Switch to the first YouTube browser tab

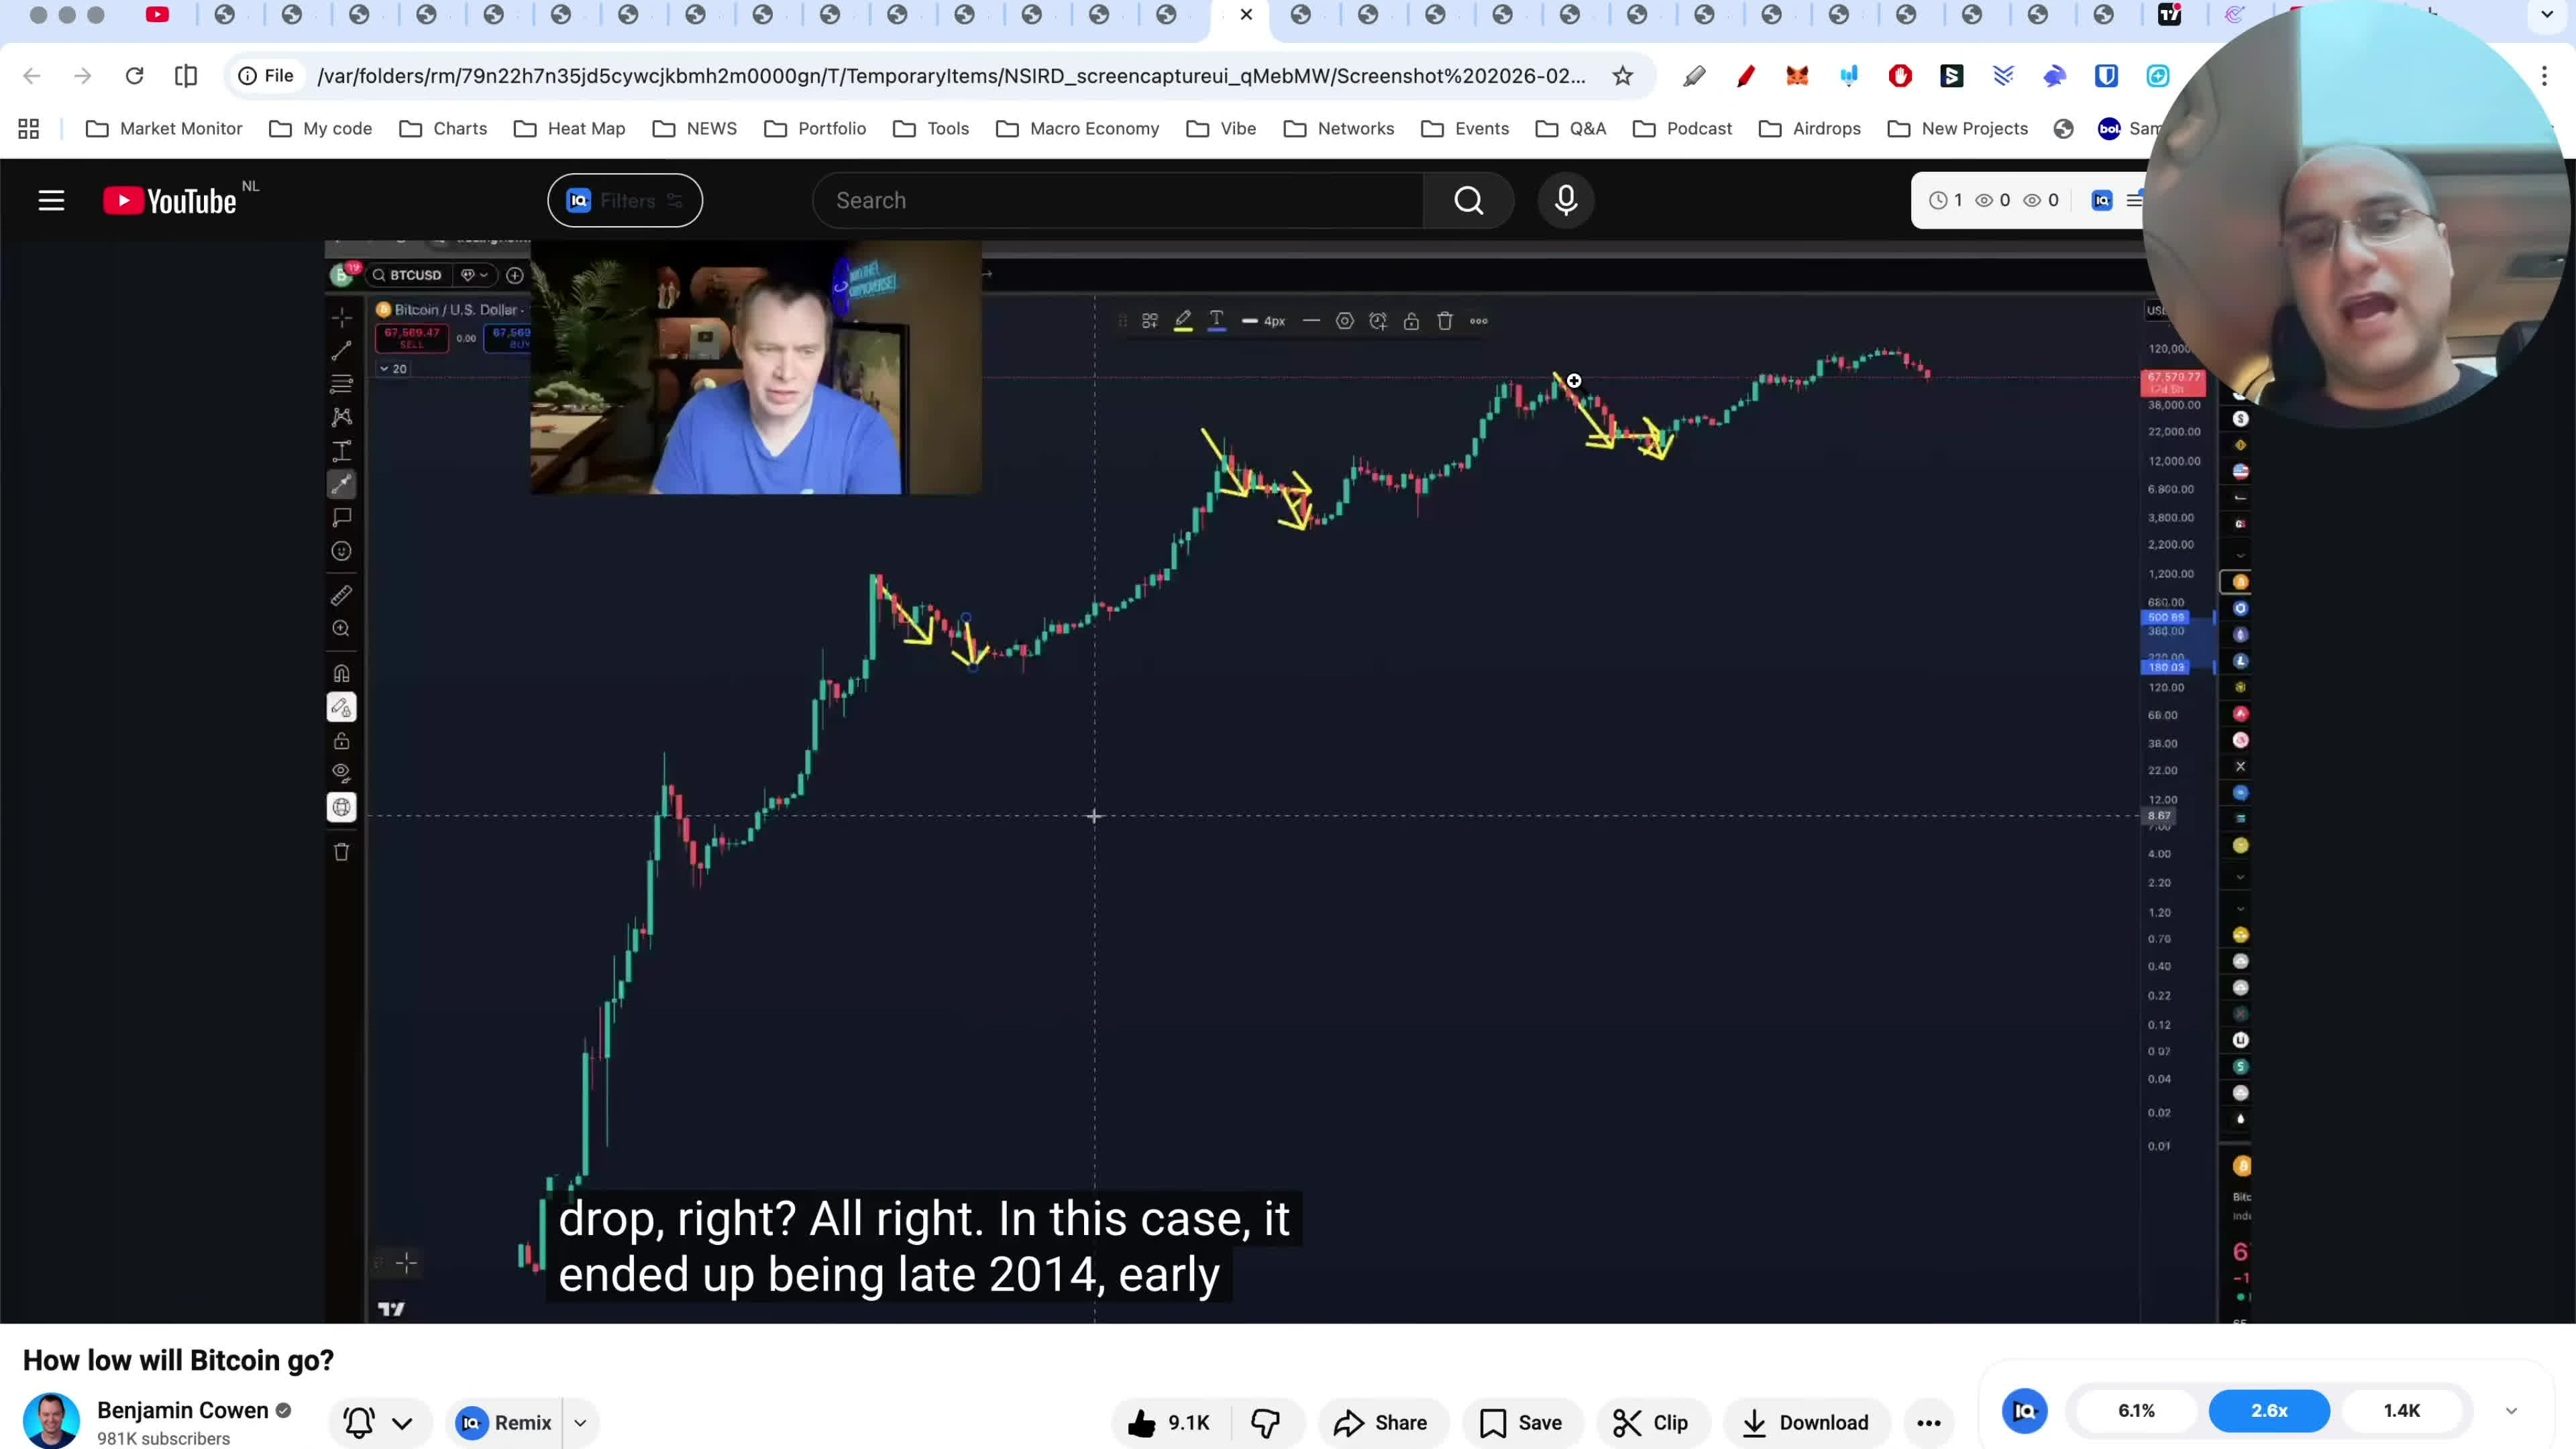coord(157,15)
